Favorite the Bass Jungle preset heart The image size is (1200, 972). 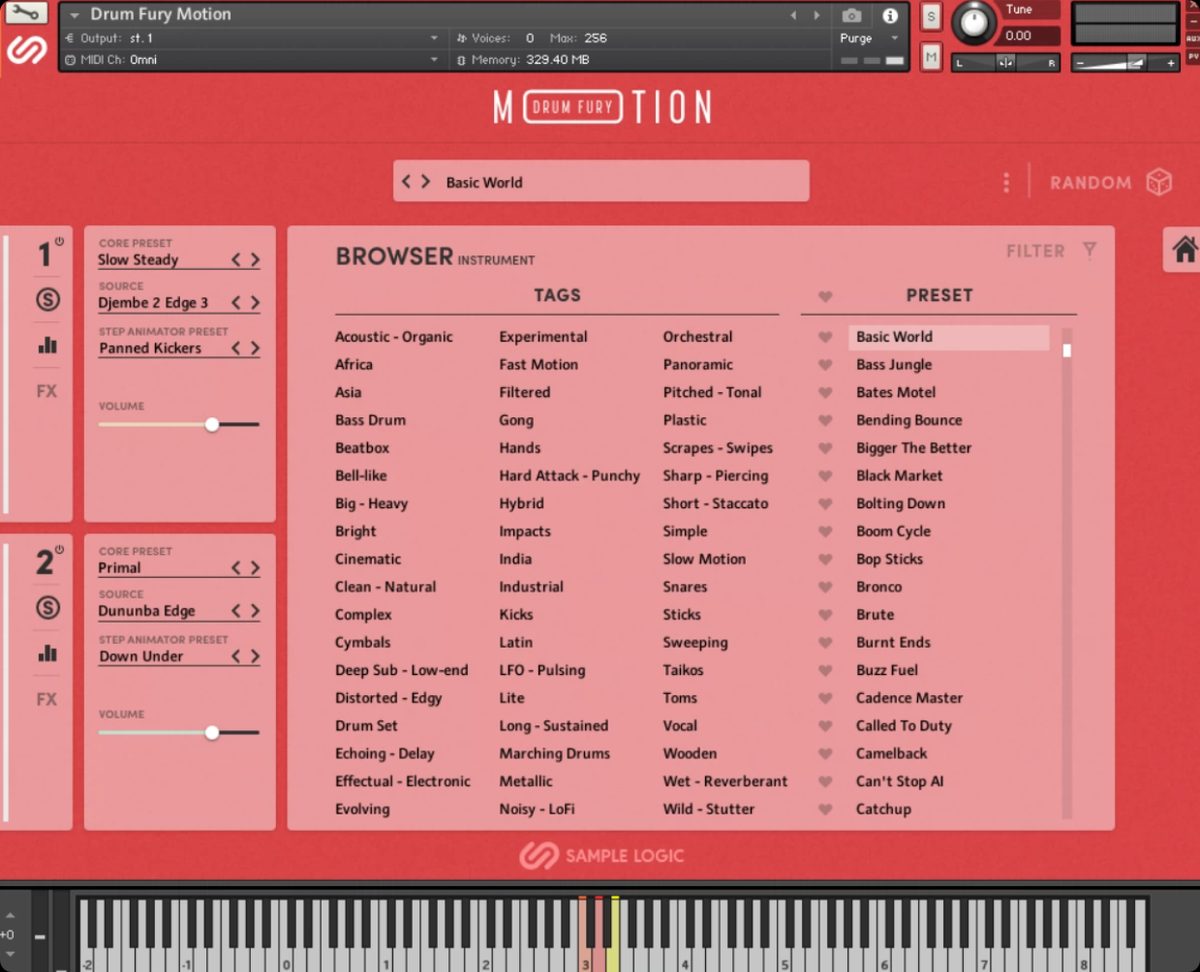(825, 365)
